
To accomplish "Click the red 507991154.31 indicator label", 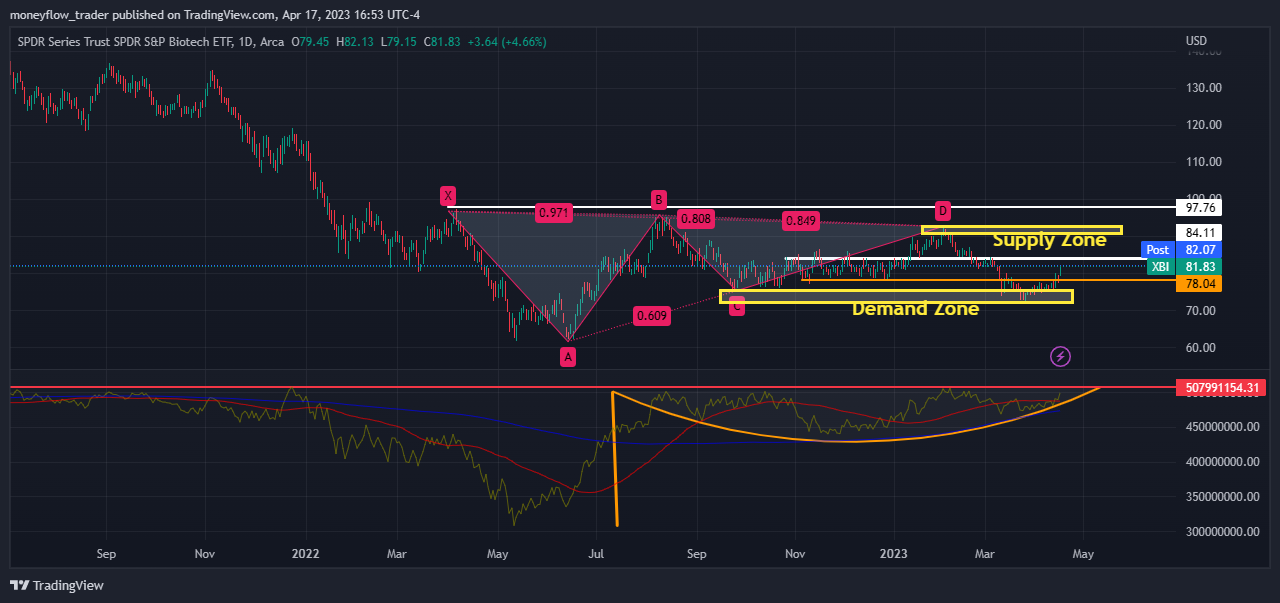I will point(1223,387).
